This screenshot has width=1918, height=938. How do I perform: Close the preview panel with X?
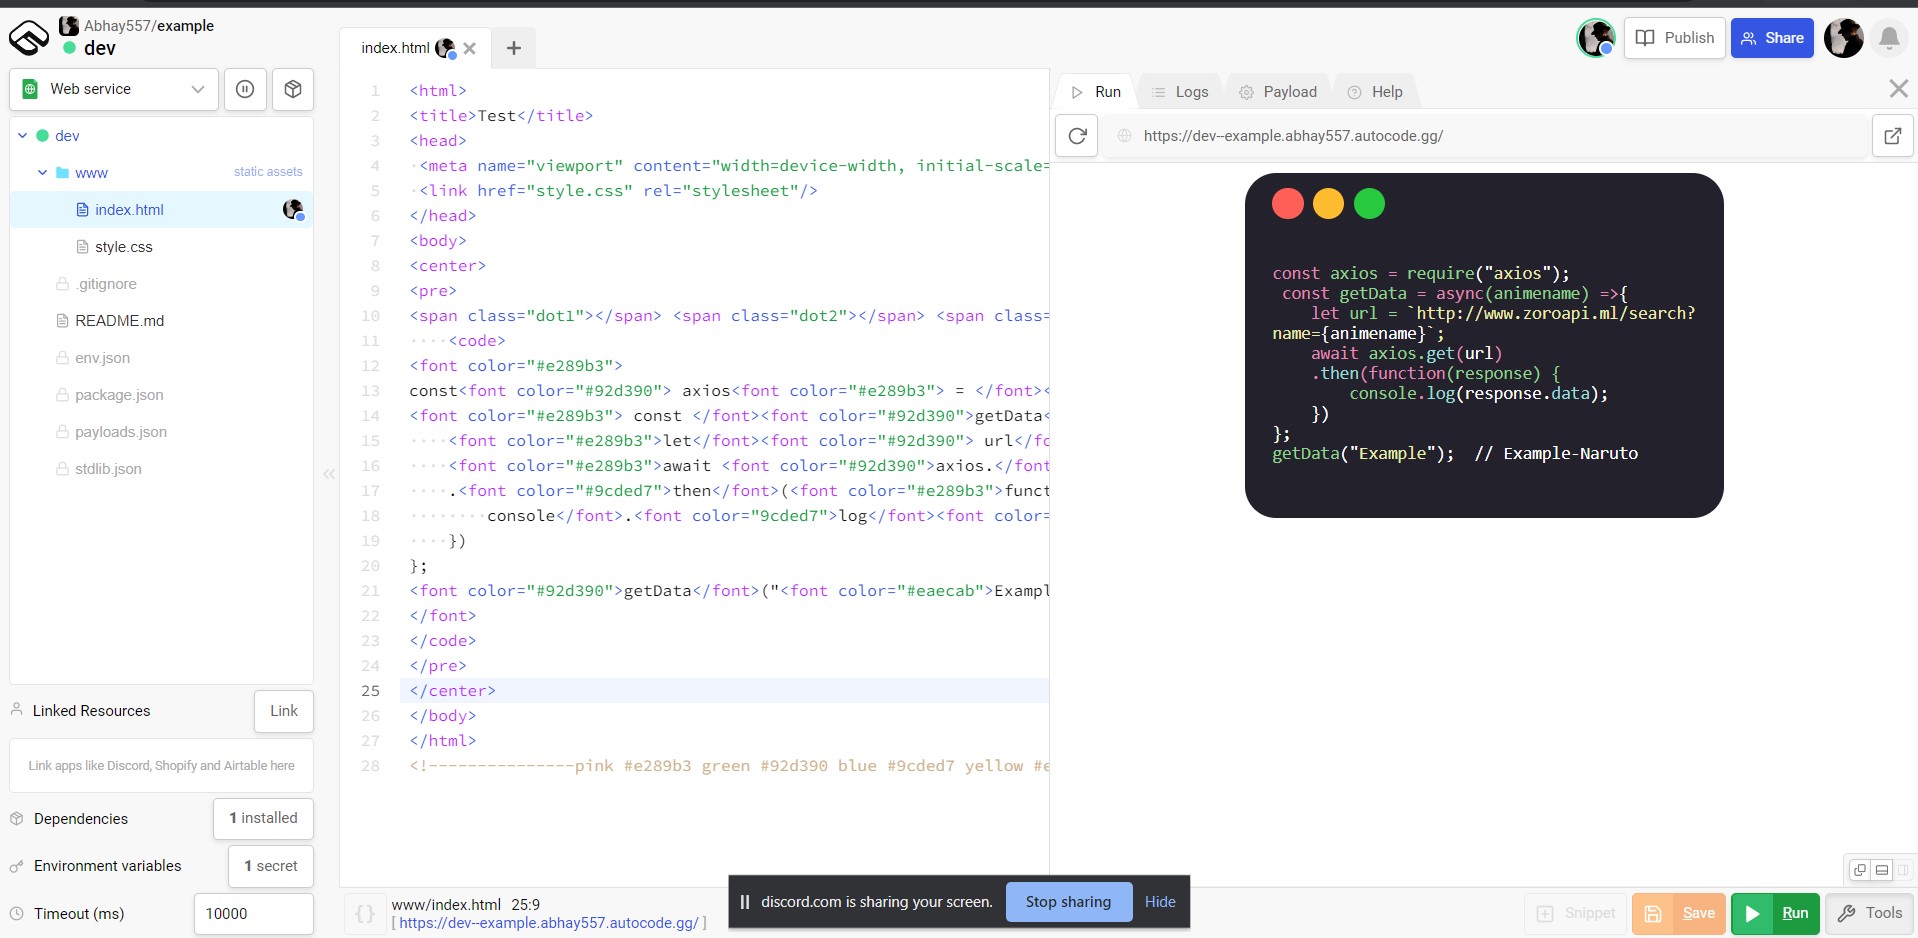pos(1898,89)
